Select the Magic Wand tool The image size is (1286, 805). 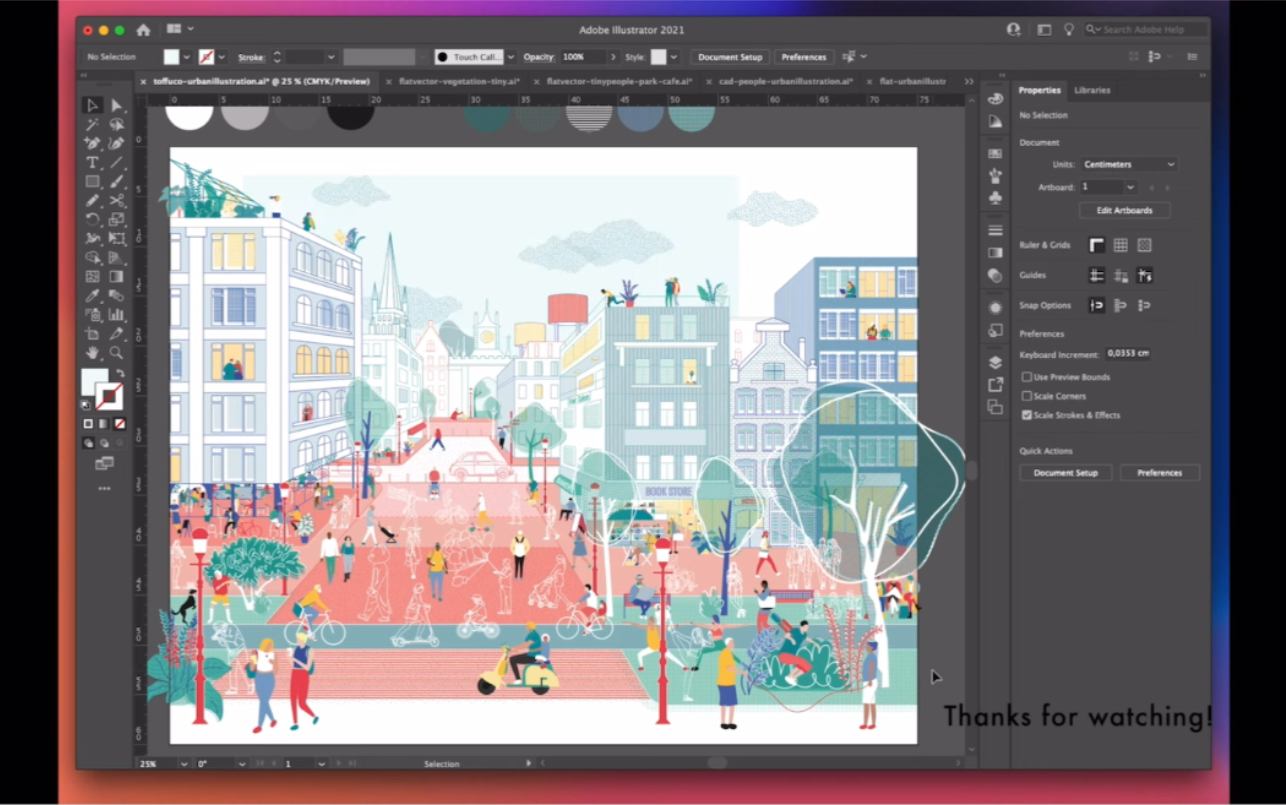click(92, 124)
